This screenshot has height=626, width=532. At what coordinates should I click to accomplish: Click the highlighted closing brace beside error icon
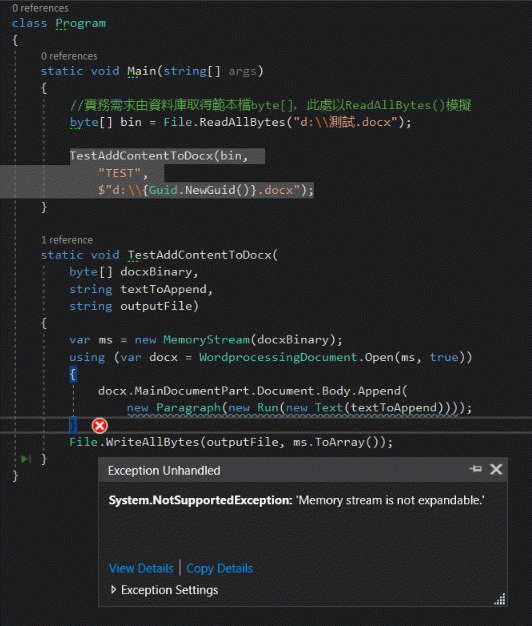(x=73, y=425)
